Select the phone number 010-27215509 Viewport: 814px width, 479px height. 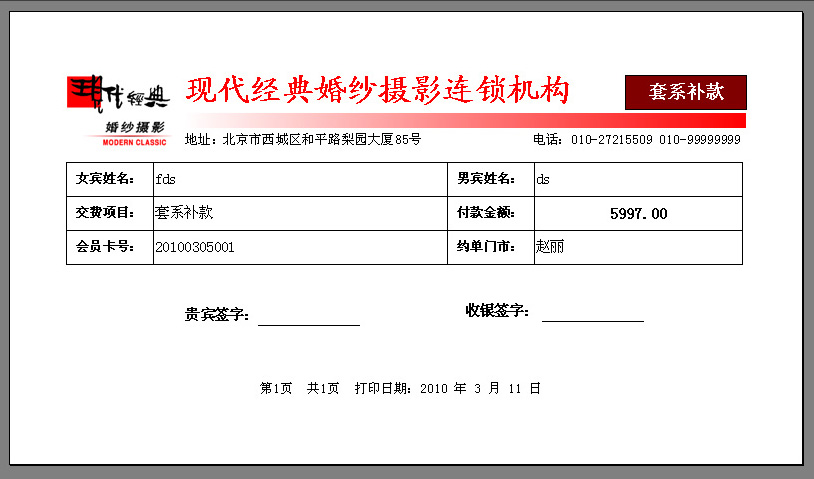[612, 140]
